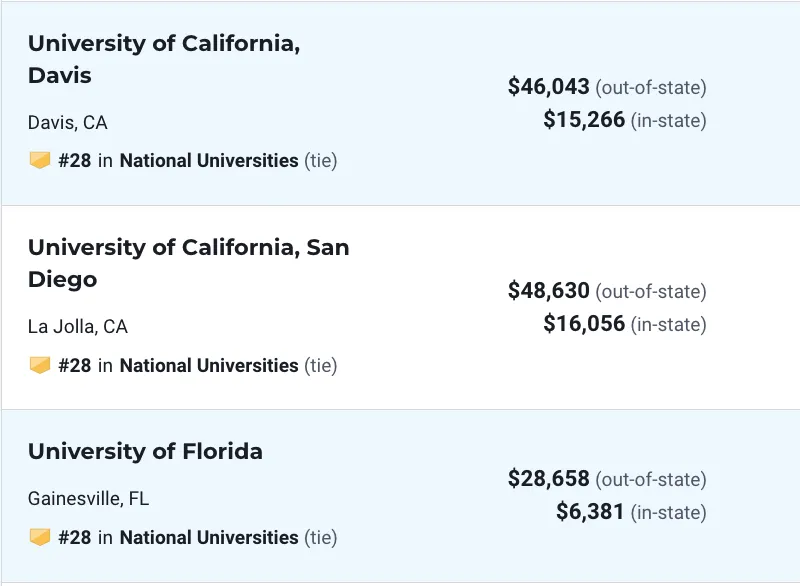Click the badge icon beside UC San Diego ranking

pyautogui.click(x=39, y=365)
